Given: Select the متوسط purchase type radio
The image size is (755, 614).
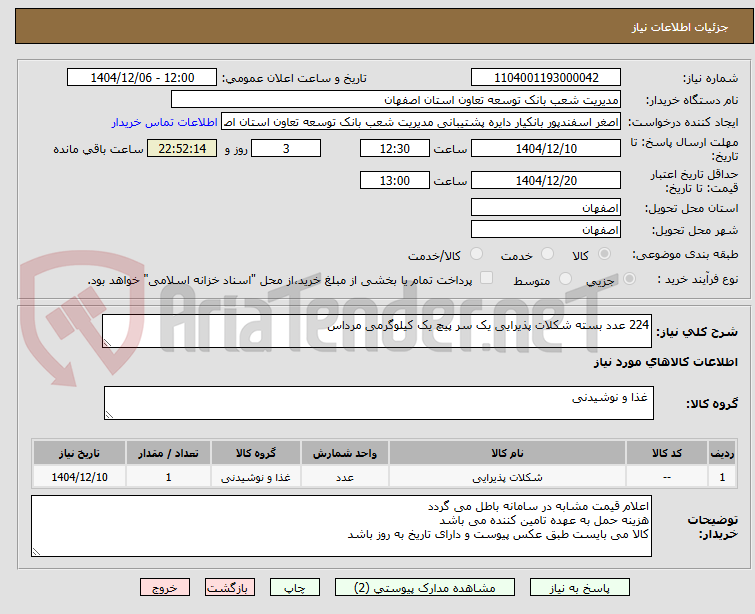Looking at the screenshot, I should (x=565, y=279).
